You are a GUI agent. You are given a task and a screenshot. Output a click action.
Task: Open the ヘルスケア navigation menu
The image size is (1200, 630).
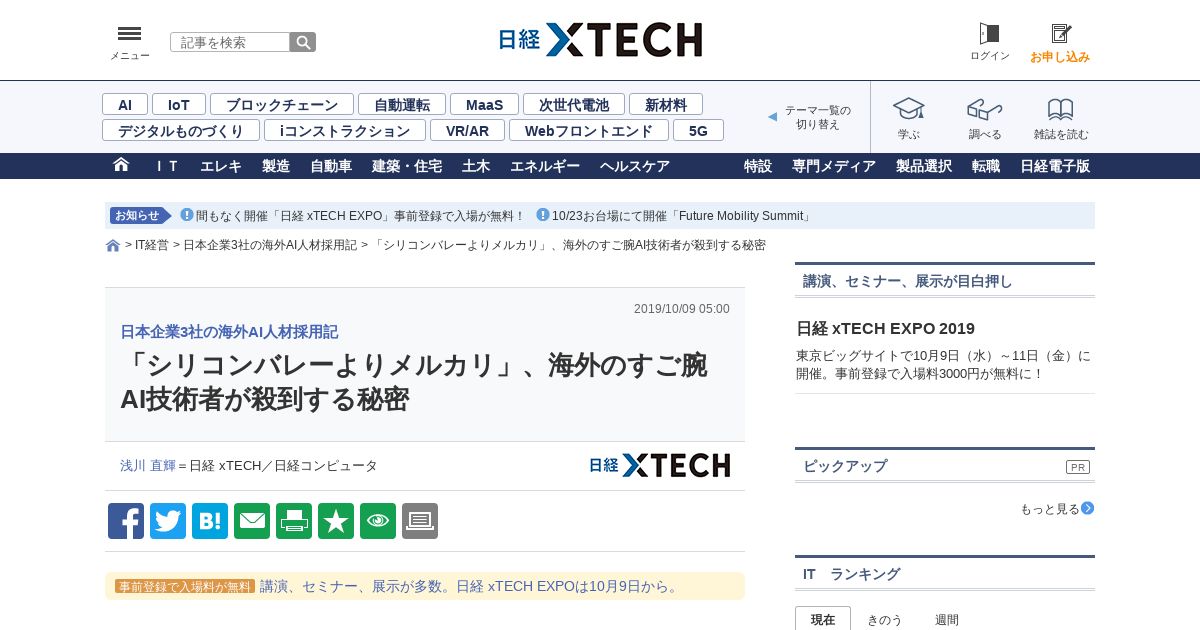click(x=635, y=166)
